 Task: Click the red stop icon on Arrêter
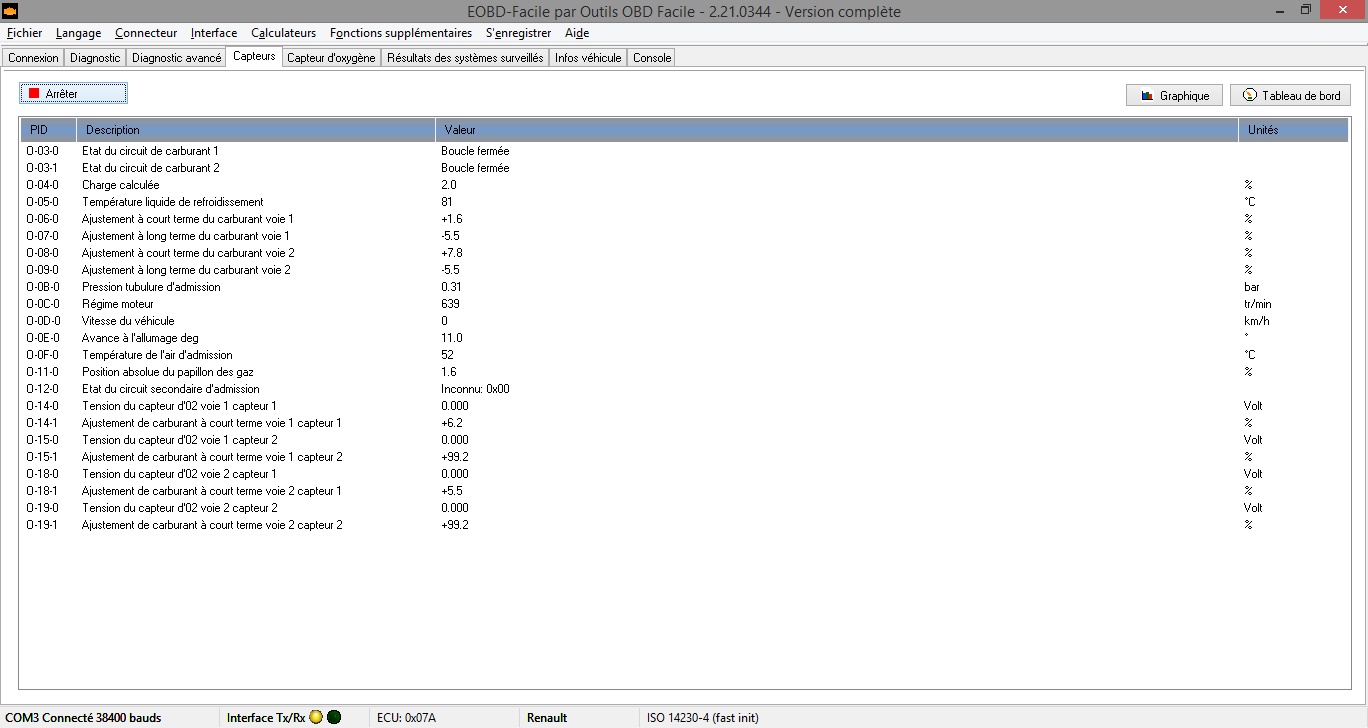[34, 94]
